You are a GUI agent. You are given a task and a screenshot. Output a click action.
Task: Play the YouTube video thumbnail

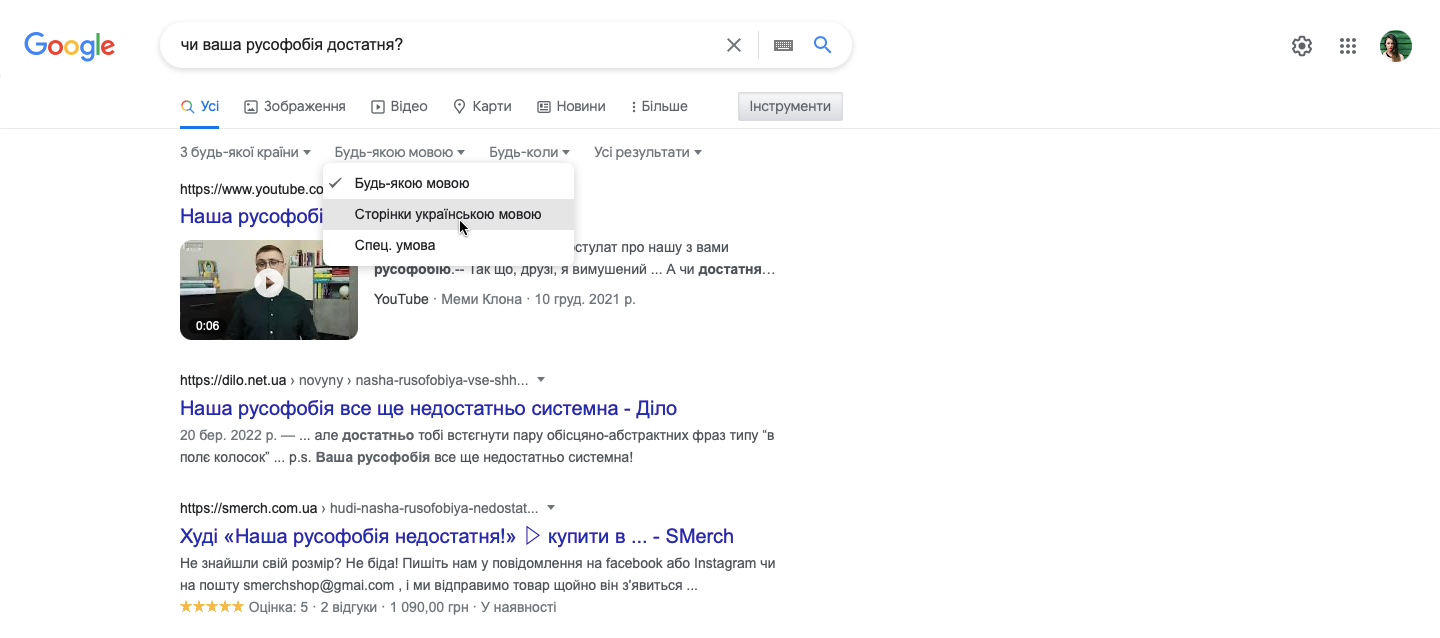(x=268, y=283)
